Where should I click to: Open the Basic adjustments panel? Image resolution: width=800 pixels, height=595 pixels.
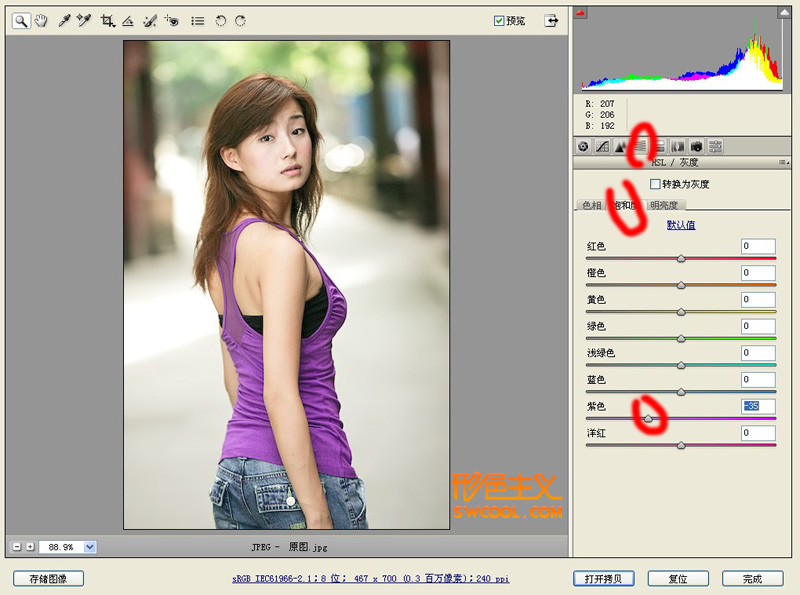(583, 147)
